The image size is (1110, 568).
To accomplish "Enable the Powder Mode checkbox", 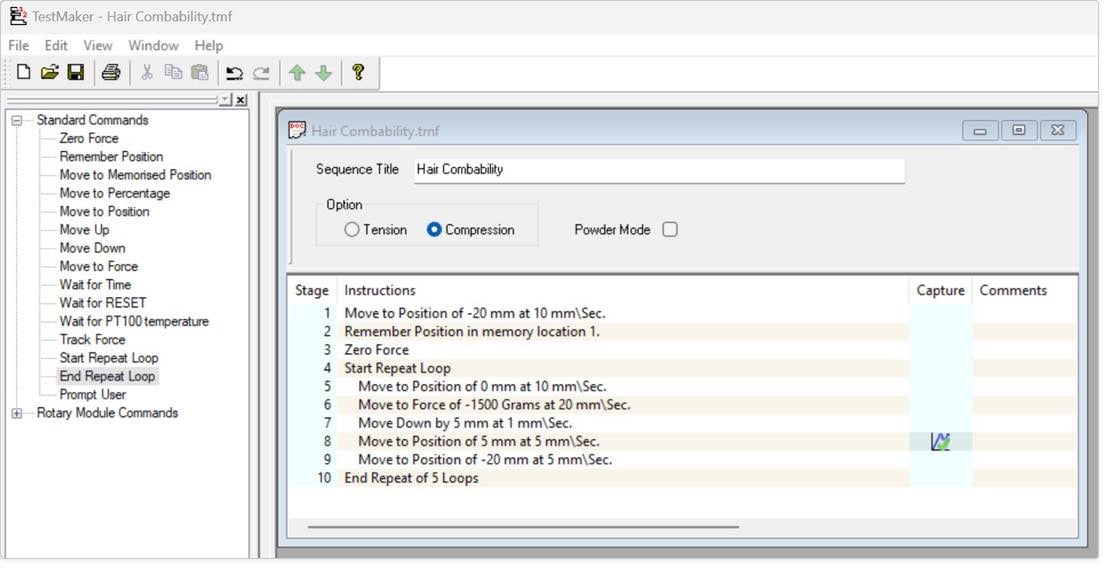I will coord(670,230).
